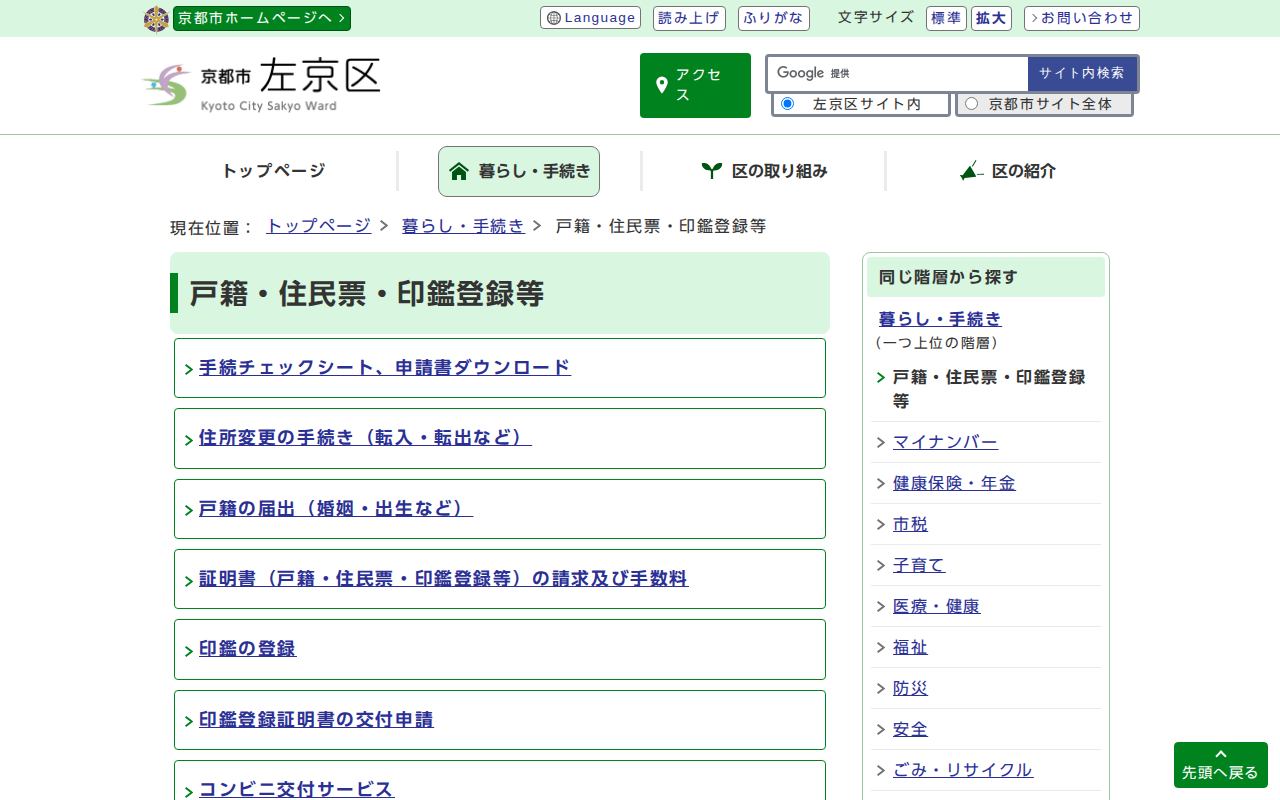Click the house icon for 暮らし・手続き
Image resolution: width=1280 pixels, height=800 pixels.
point(459,171)
